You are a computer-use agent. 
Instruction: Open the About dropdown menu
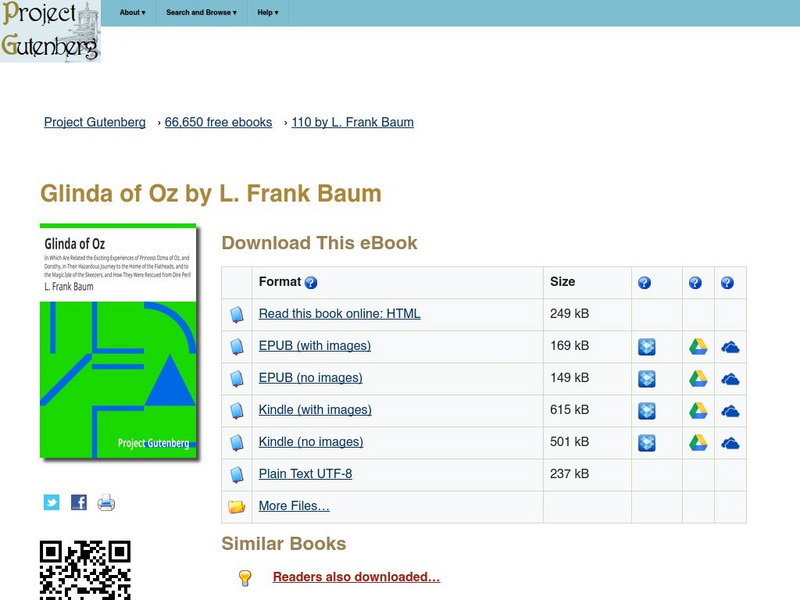[132, 12]
